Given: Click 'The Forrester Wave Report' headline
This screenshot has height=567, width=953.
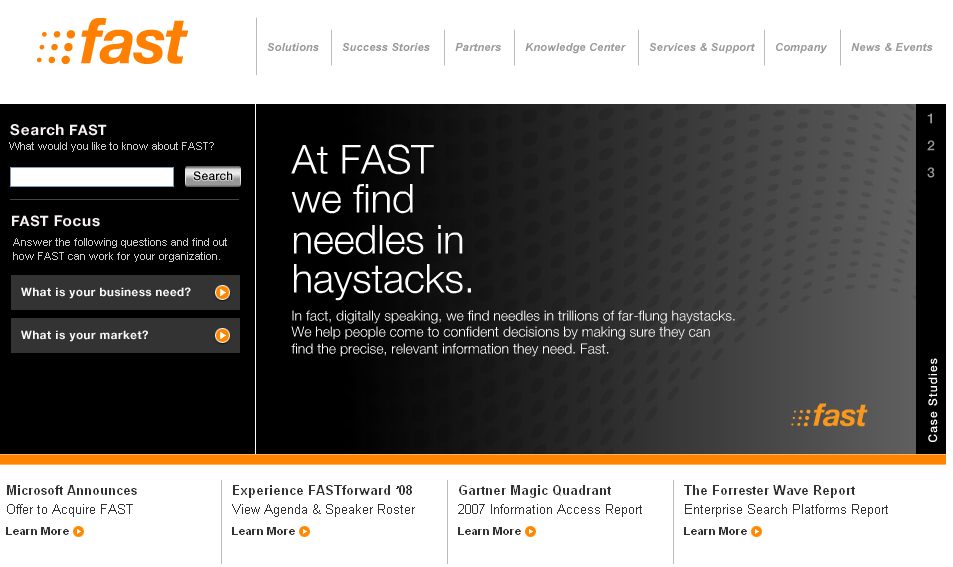Looking at the screenshot, I should pos(769,490).
